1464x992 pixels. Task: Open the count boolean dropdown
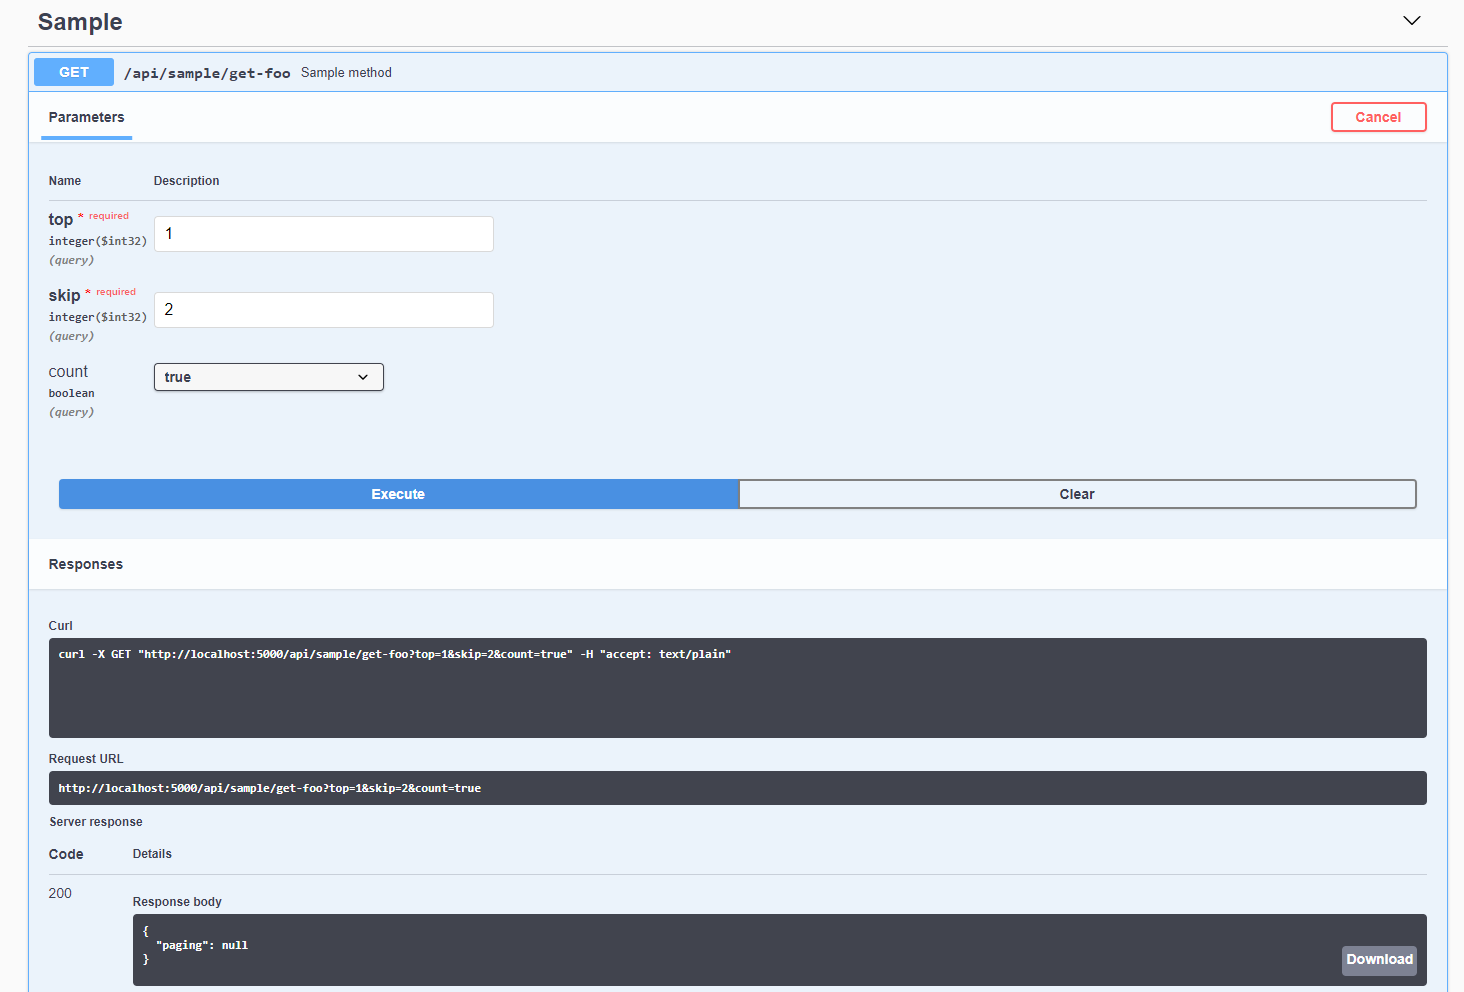(268, 377)
